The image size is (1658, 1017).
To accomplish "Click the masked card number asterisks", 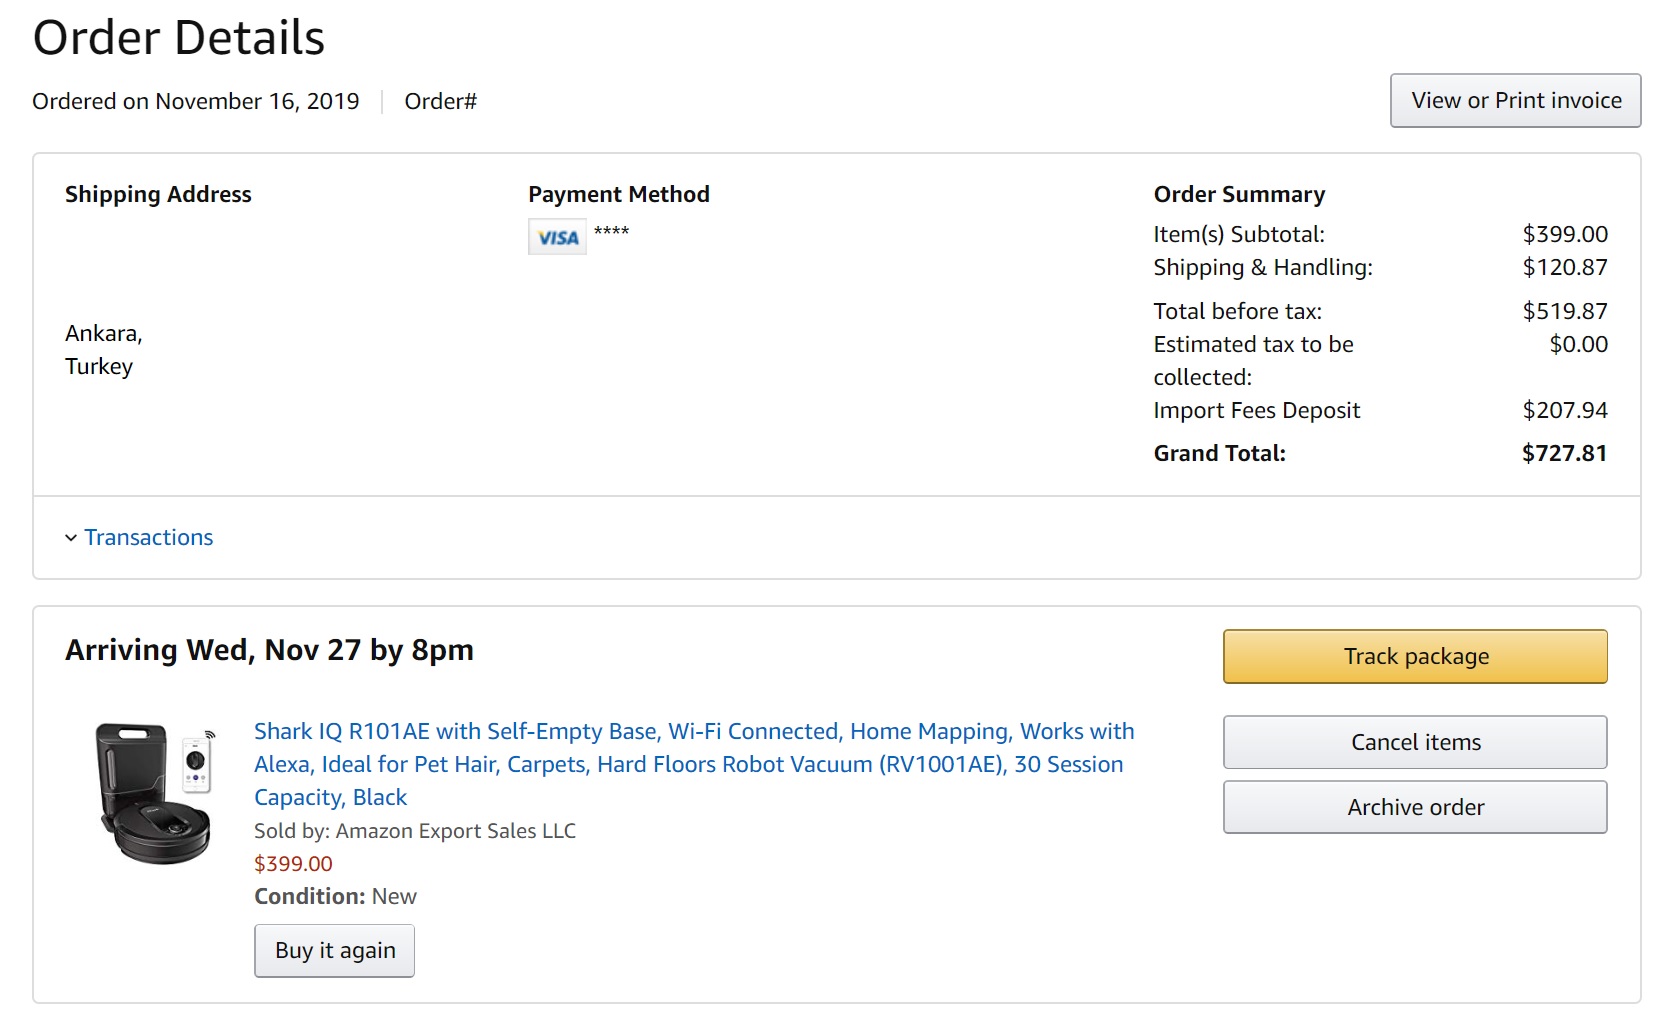I will pos(611,231).
